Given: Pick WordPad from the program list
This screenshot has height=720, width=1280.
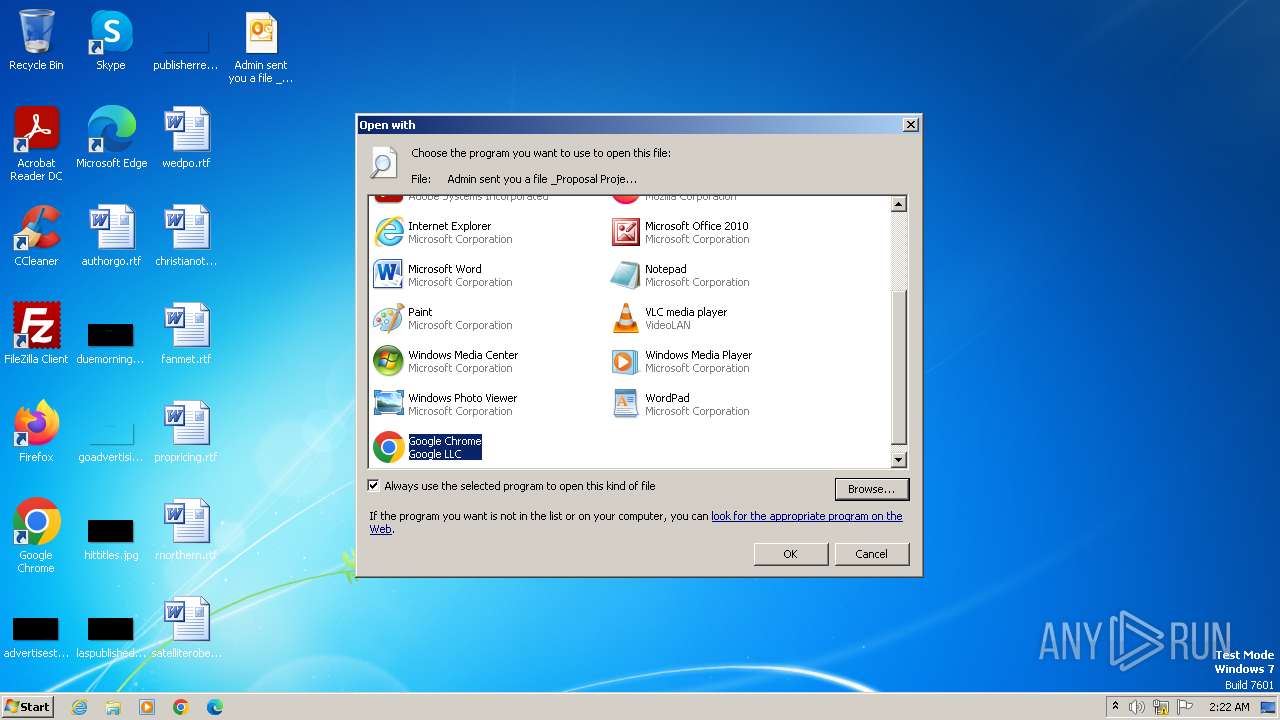Looking at the screenshot, I should point(679,404).
